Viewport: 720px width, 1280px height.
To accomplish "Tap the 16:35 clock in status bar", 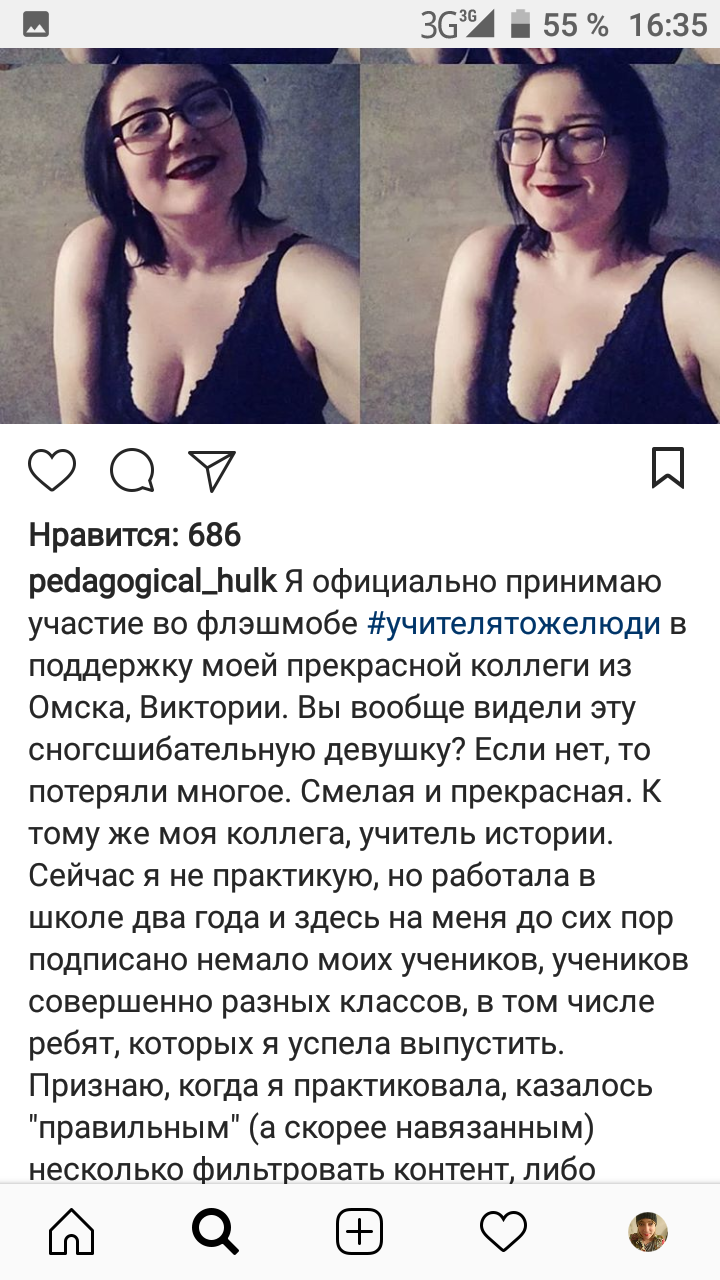I will 667,24.
